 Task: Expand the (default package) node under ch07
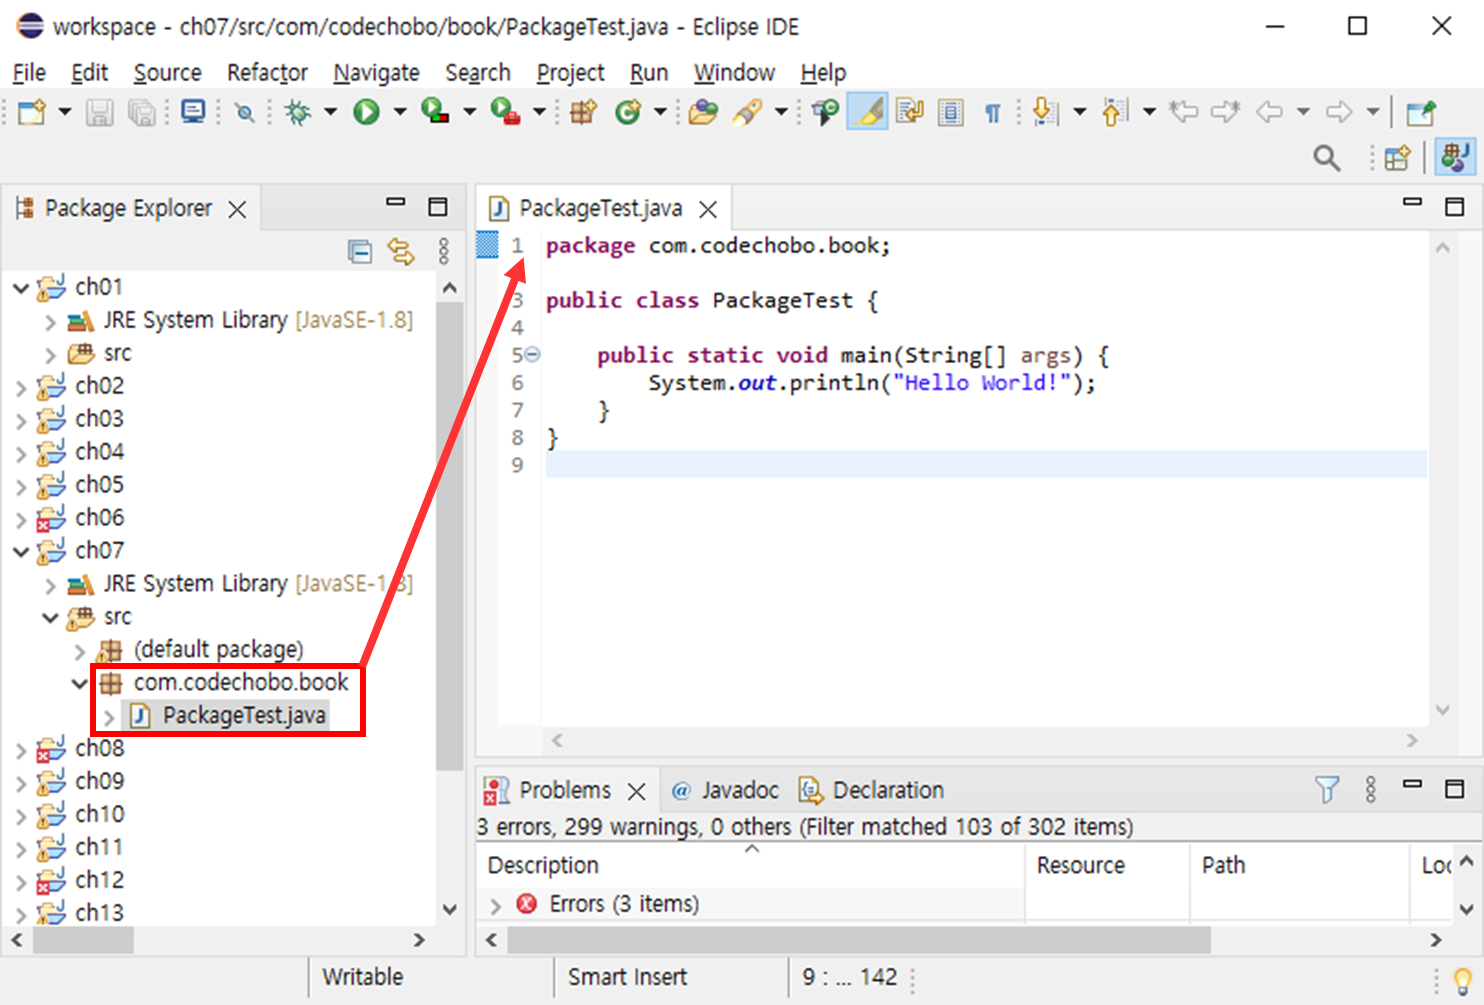[x=80, y=651]
